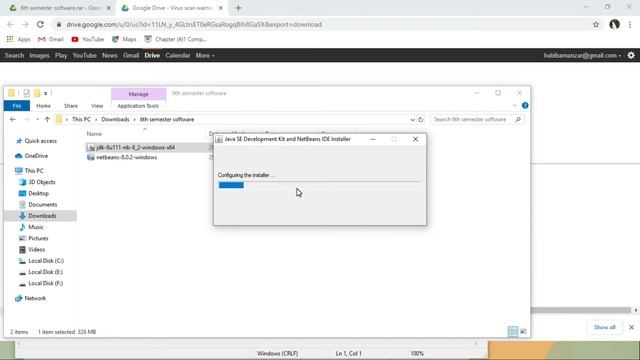Open Chrome profile avatar

614,24
